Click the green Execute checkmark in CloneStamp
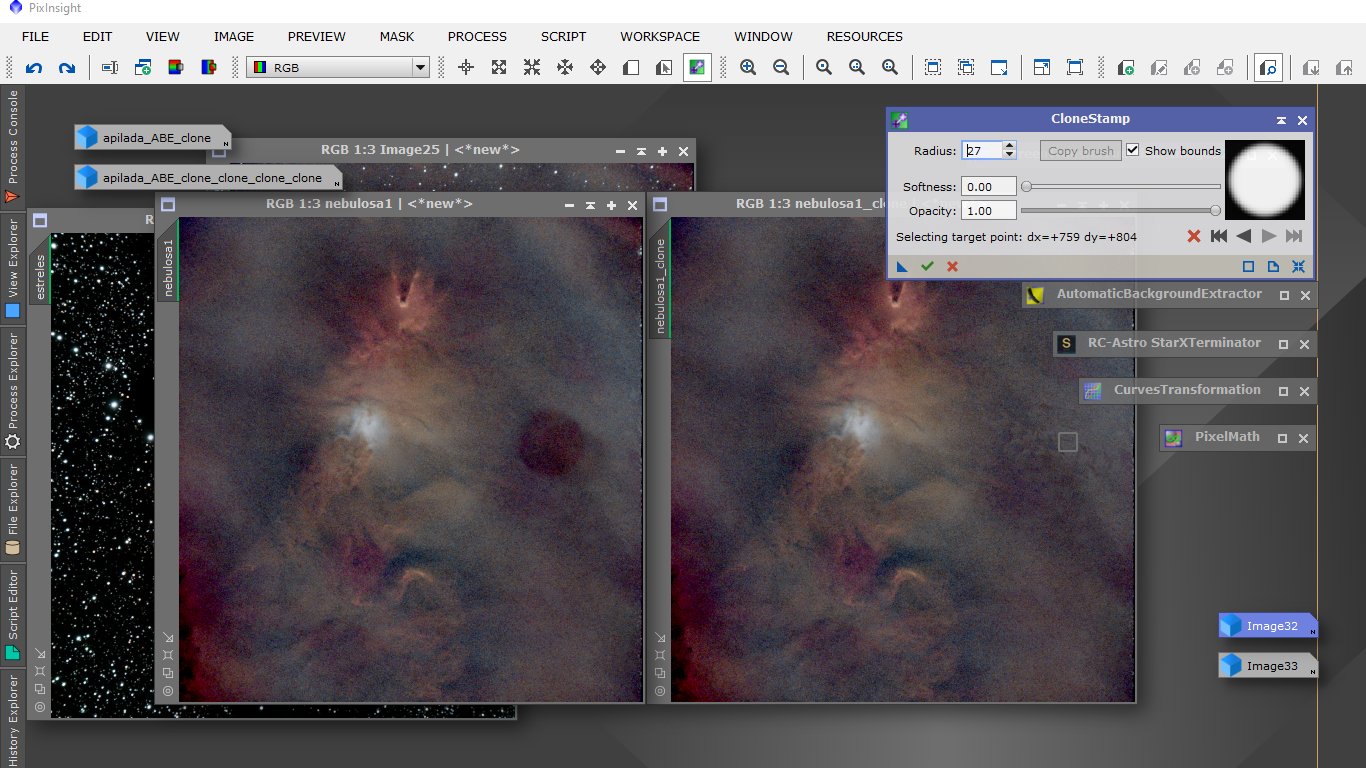Image resolution: width=1366 pixels, height=768 pixels. pyautogui.click(x=927, y=267)
